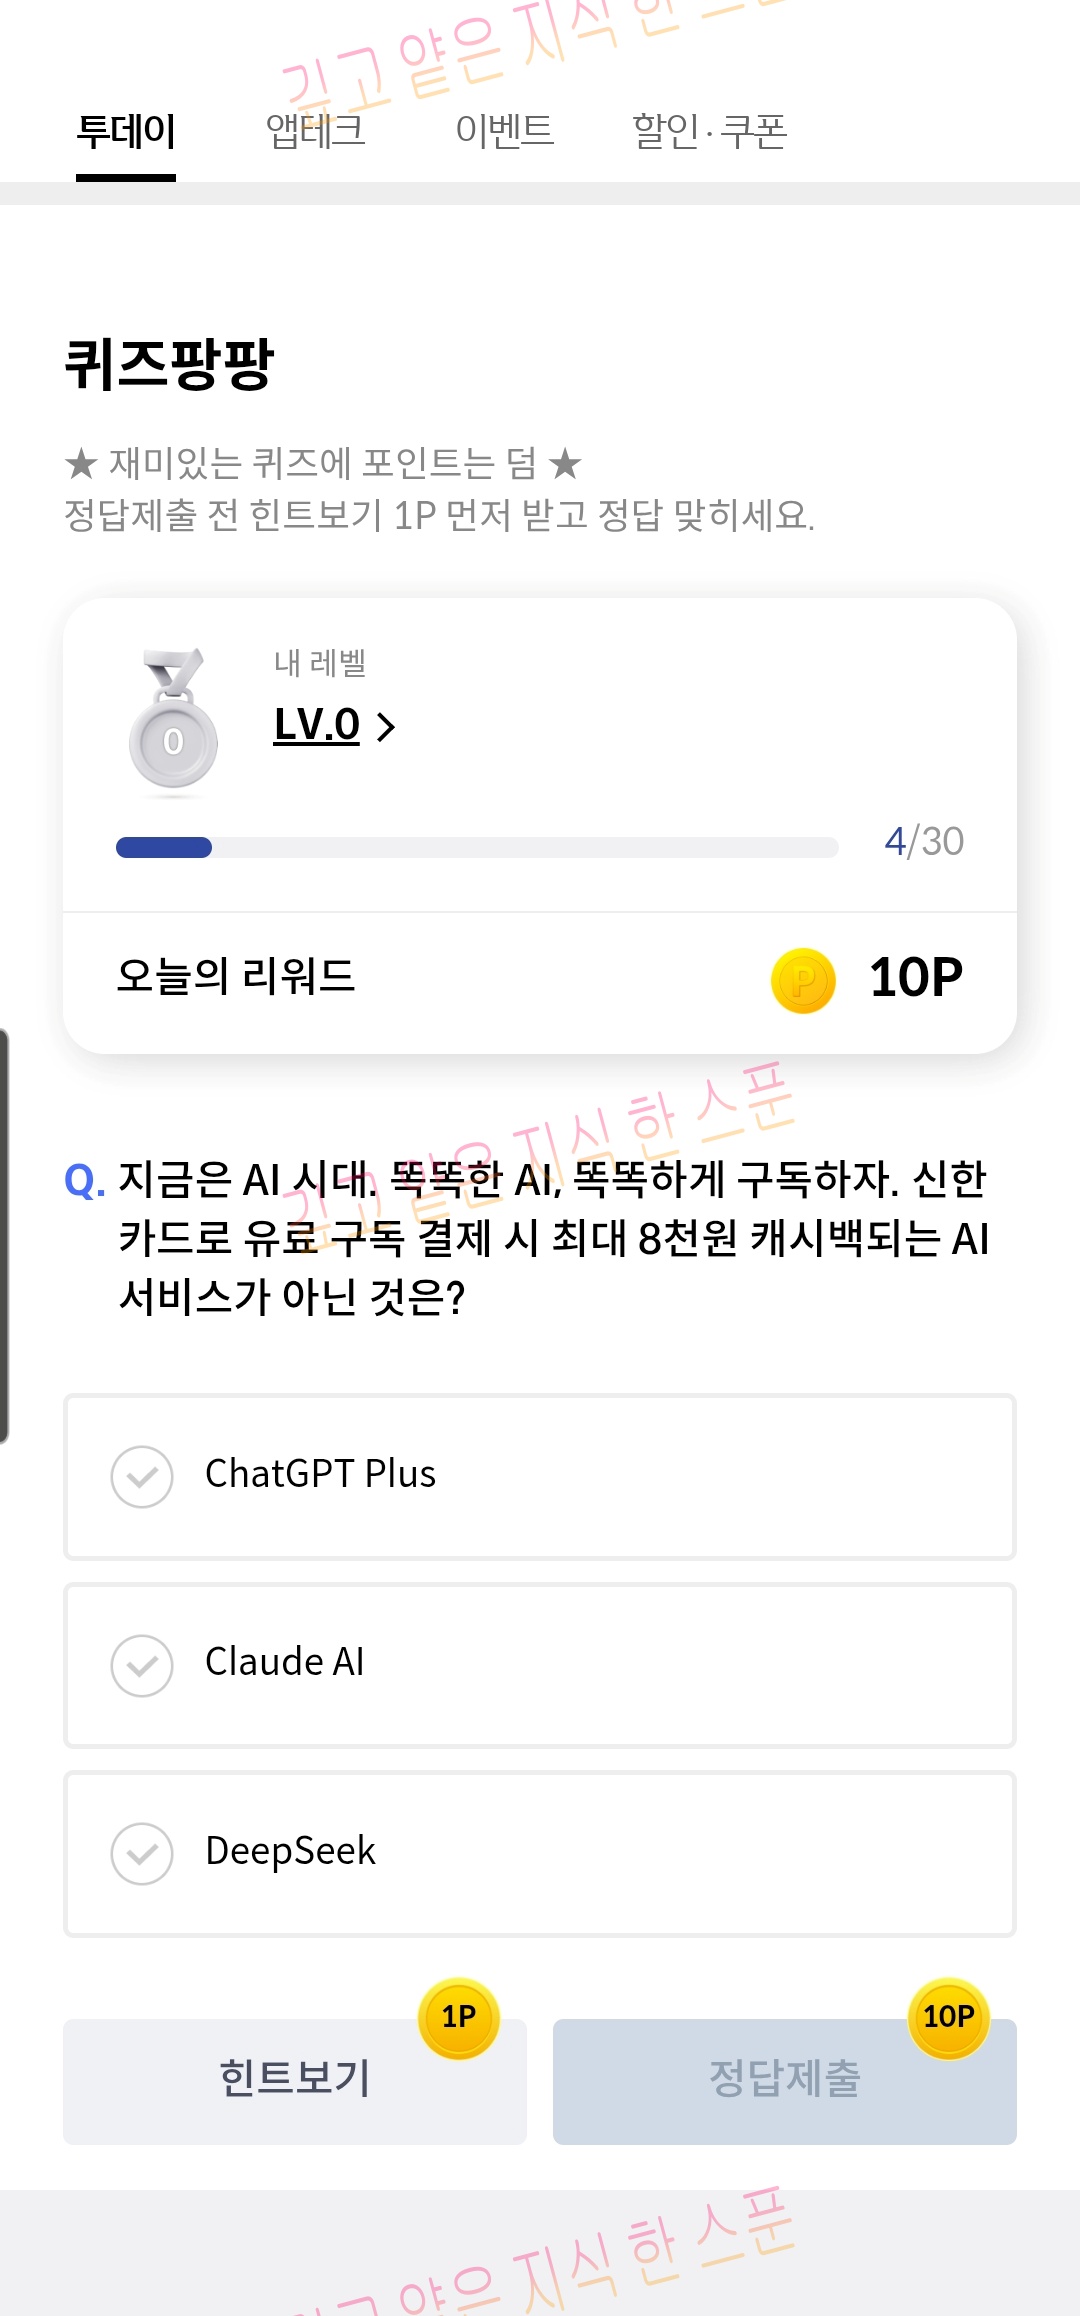1080x2316 pixels.
Task: Tap the 오늘의 리워드 row
Action: [x=540, y=980]
